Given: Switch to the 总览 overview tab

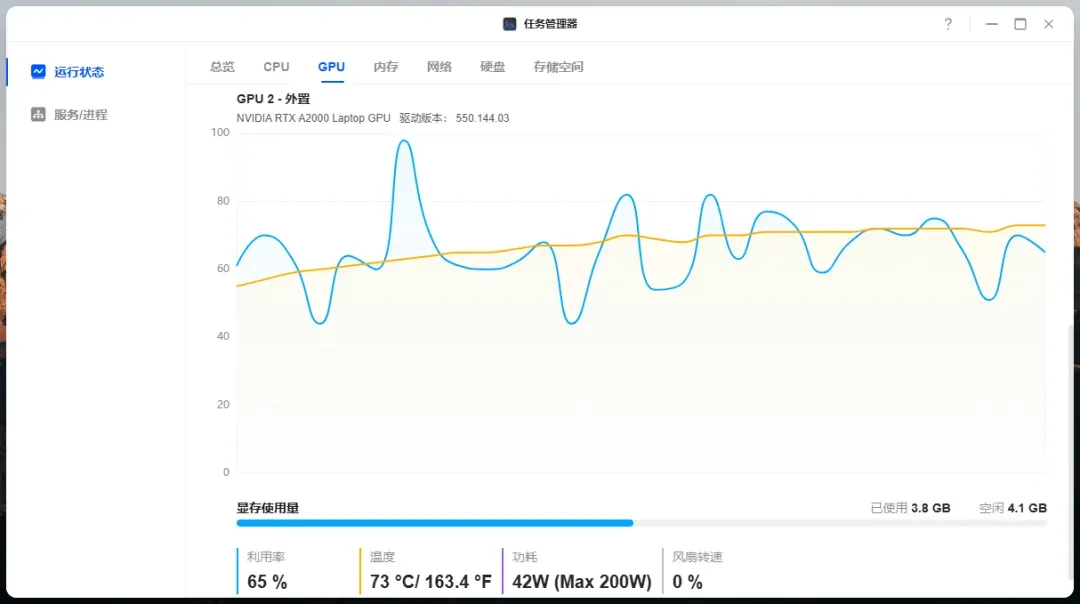Looking at the screenshot, I should 222,66.
